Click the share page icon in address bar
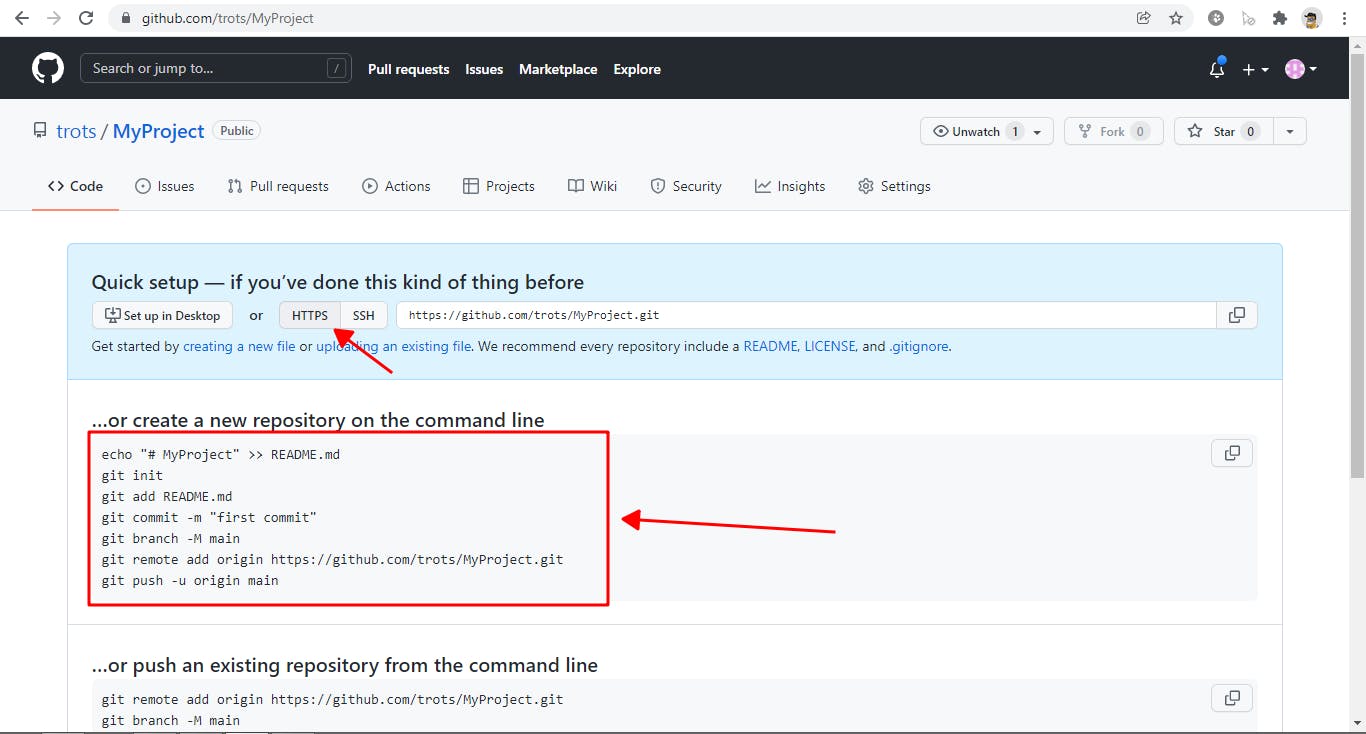The height and width of the screenshot is (734, 1366). coord(1143,18)
